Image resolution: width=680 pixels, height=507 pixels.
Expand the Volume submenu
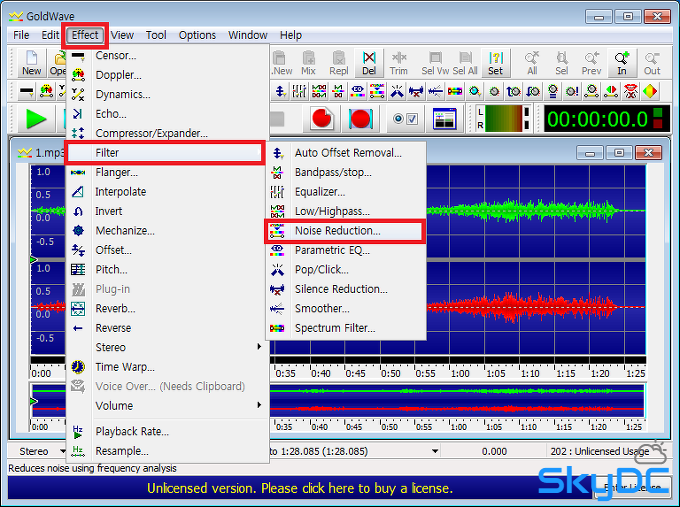coord(167,406)
